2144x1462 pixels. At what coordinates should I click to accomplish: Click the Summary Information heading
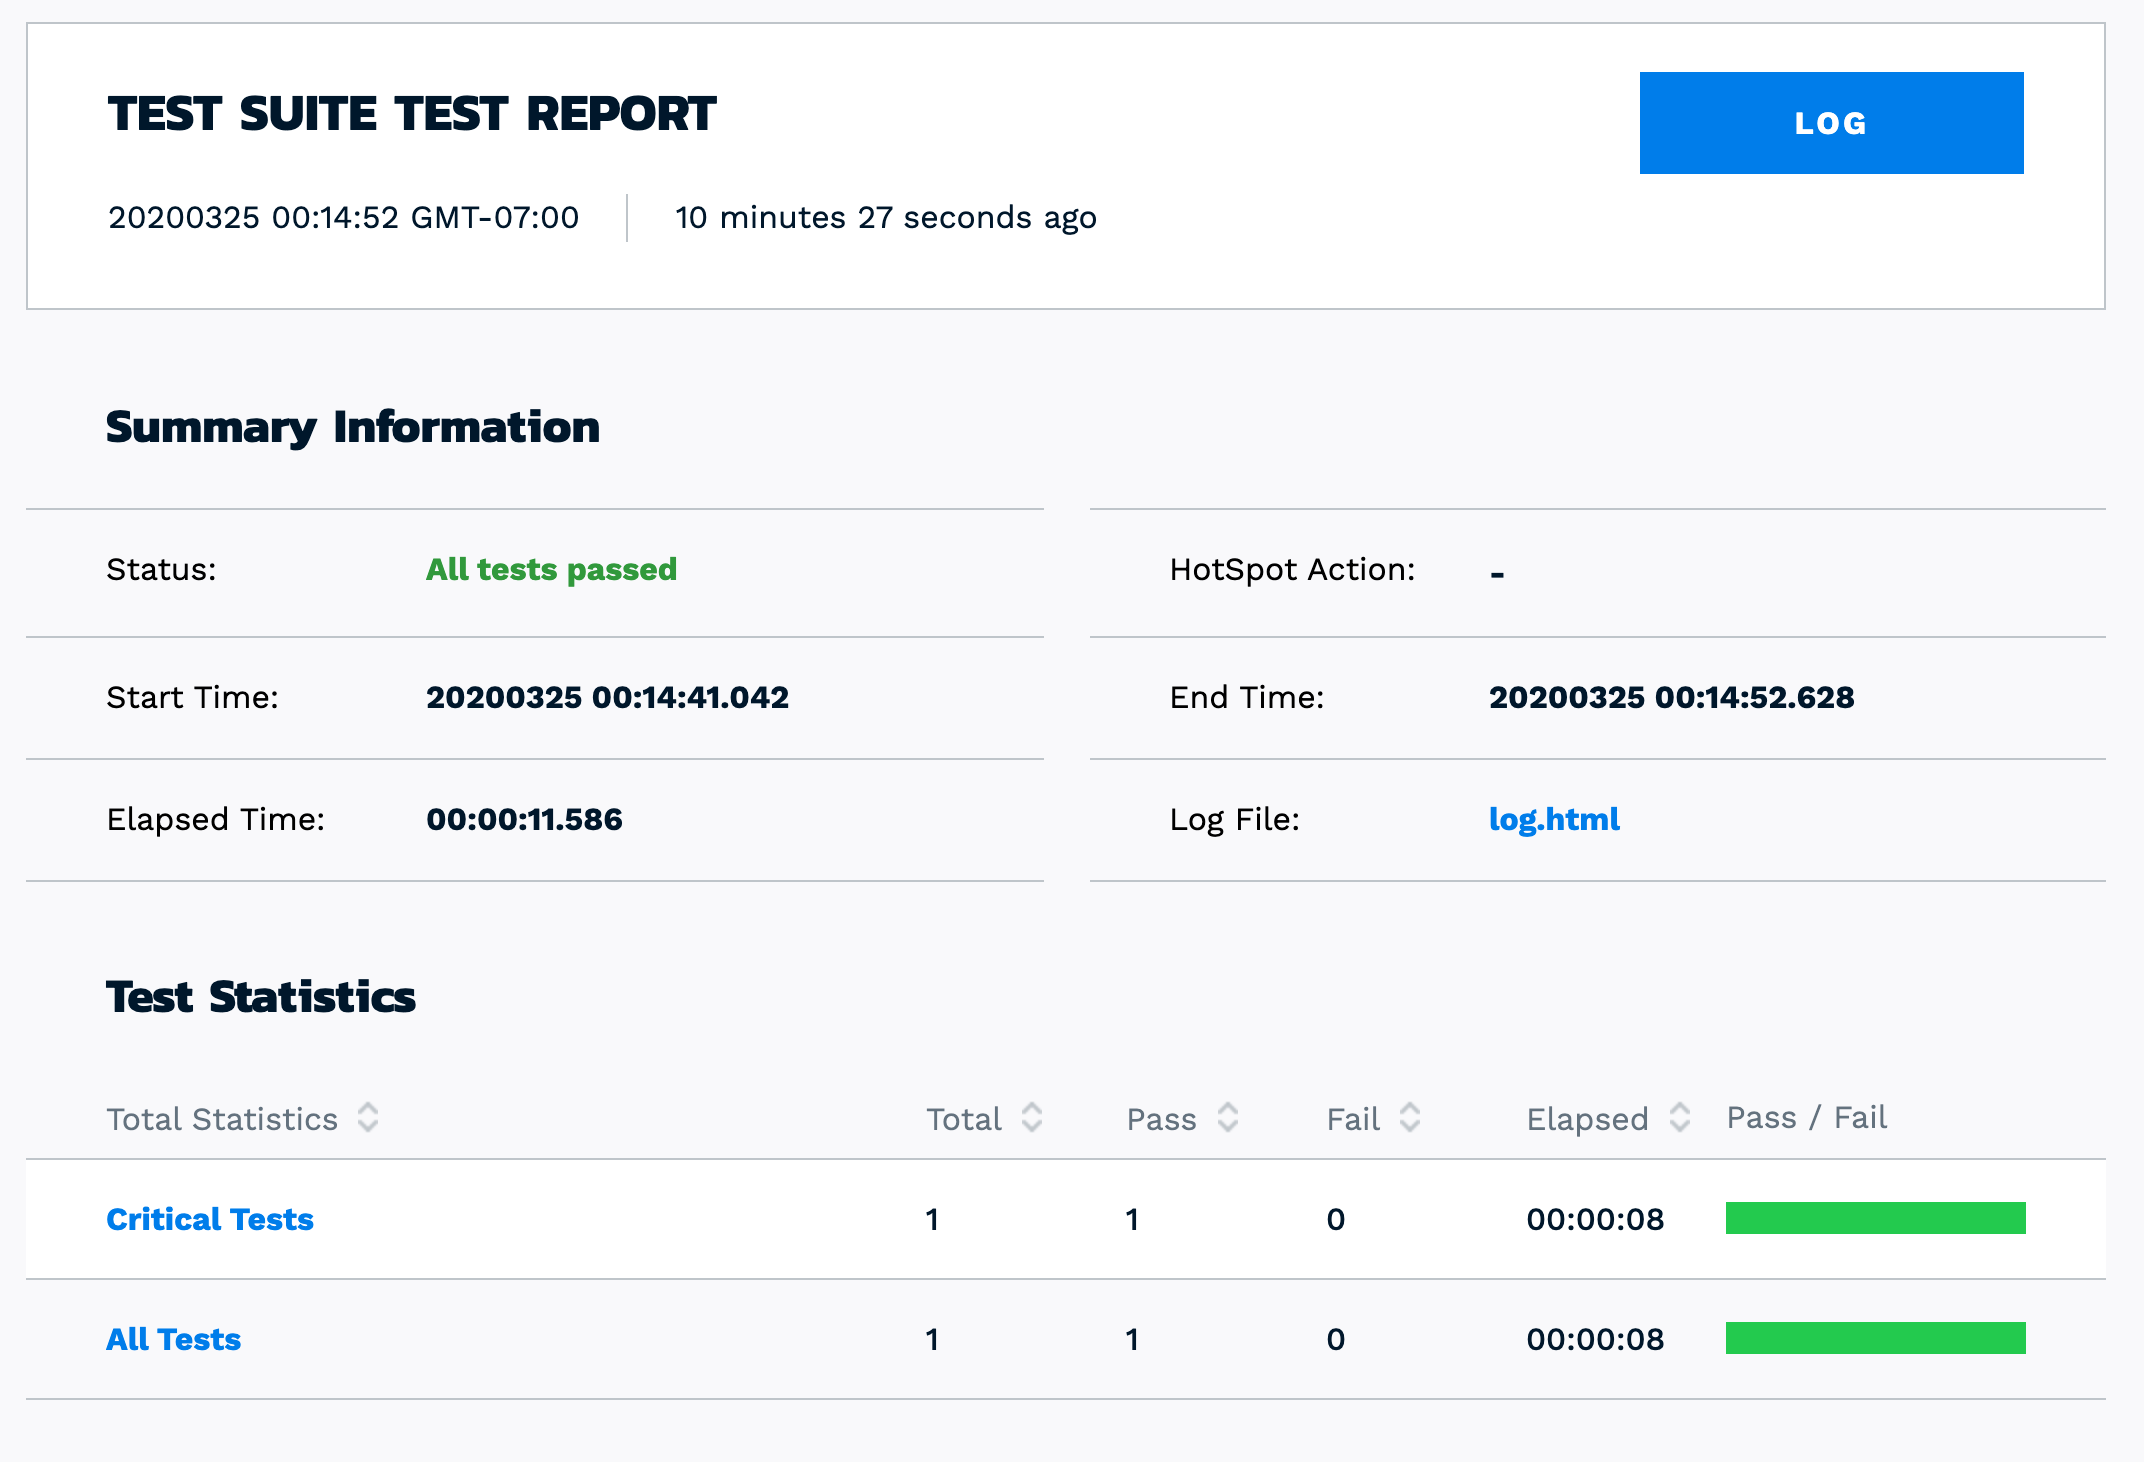pos(352,427)
